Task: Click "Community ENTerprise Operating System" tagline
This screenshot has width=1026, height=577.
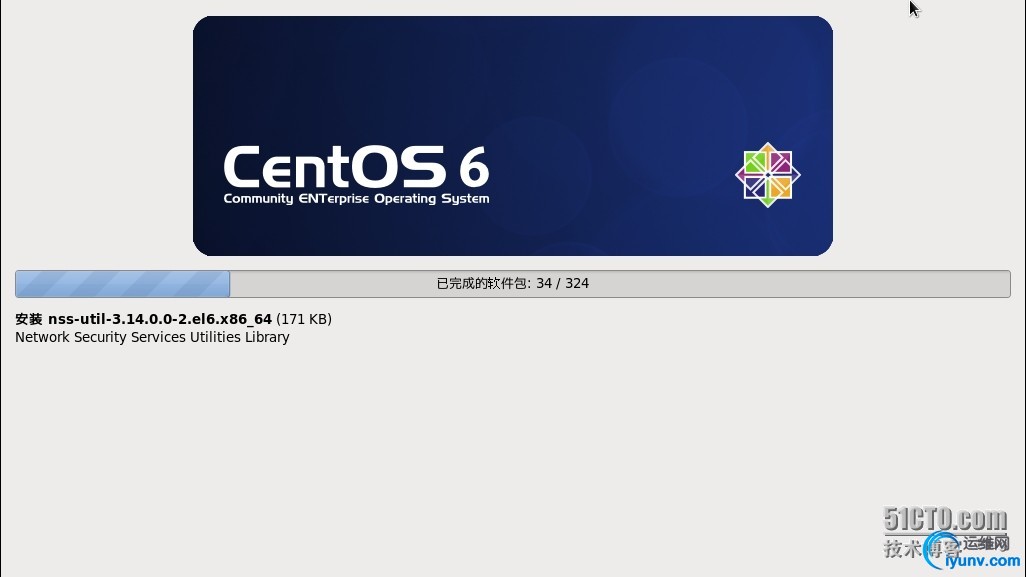Action: coord(356,199)
